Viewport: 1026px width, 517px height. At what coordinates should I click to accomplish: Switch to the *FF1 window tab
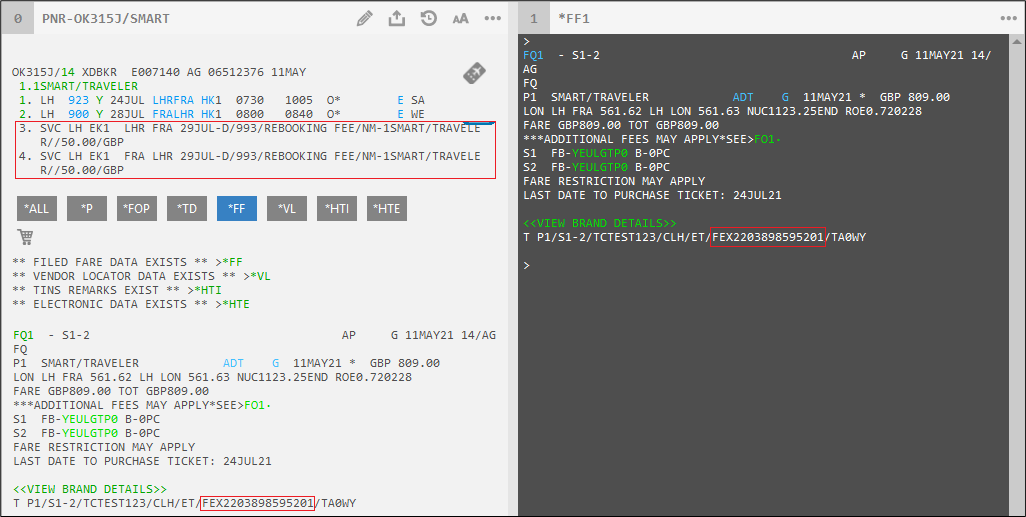pos(573,18)
